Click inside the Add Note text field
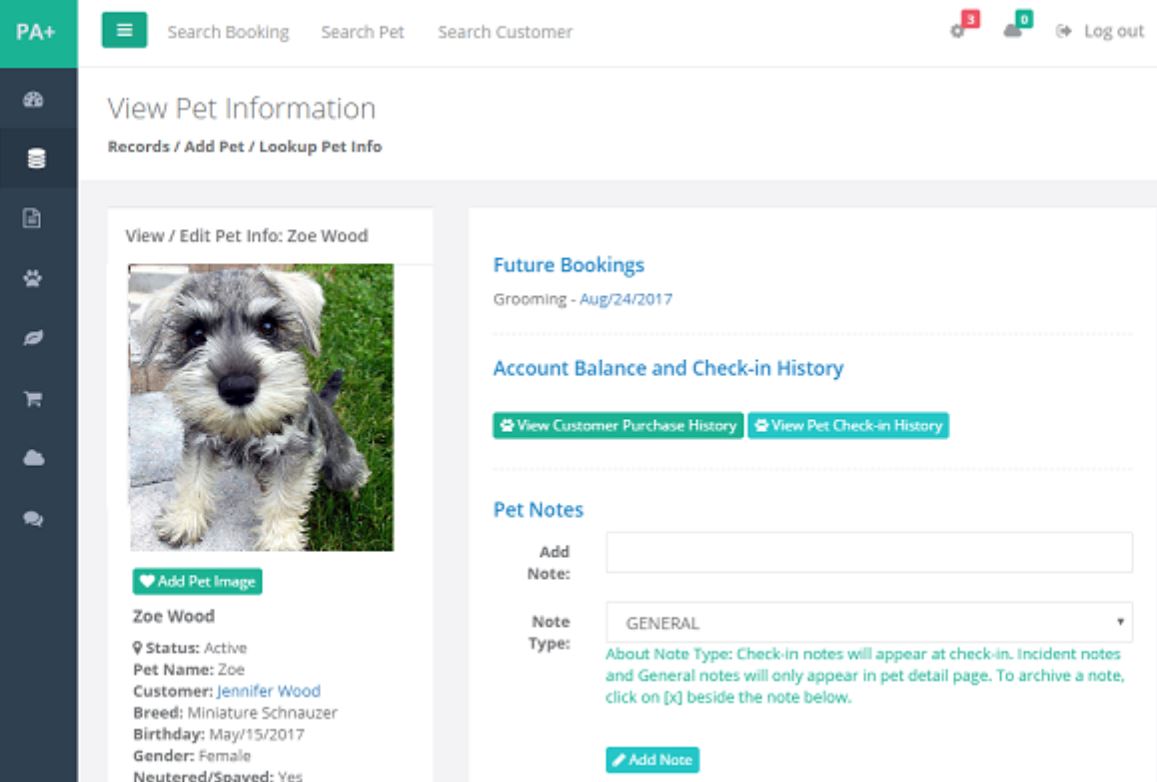Screen dimensions: 1157x782 [x=868, y=552]
